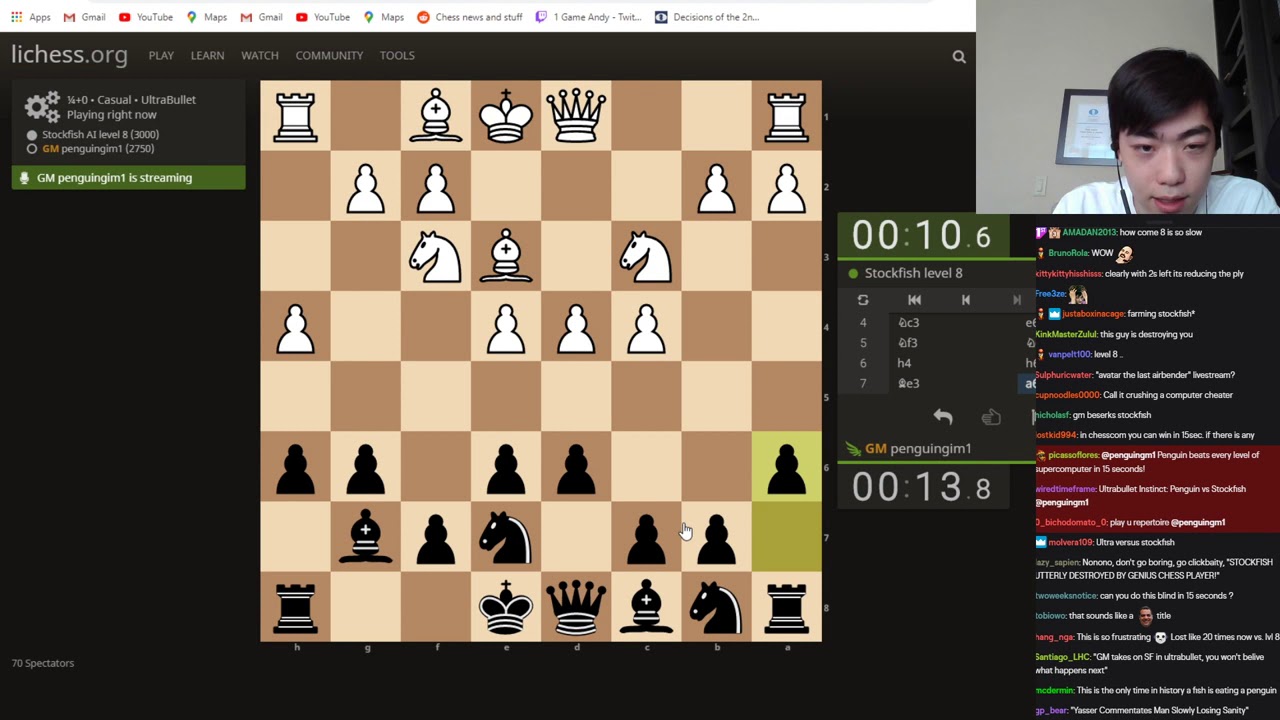
Task: Open the Apps bookmarks shortcut
Action: [31, 17]
